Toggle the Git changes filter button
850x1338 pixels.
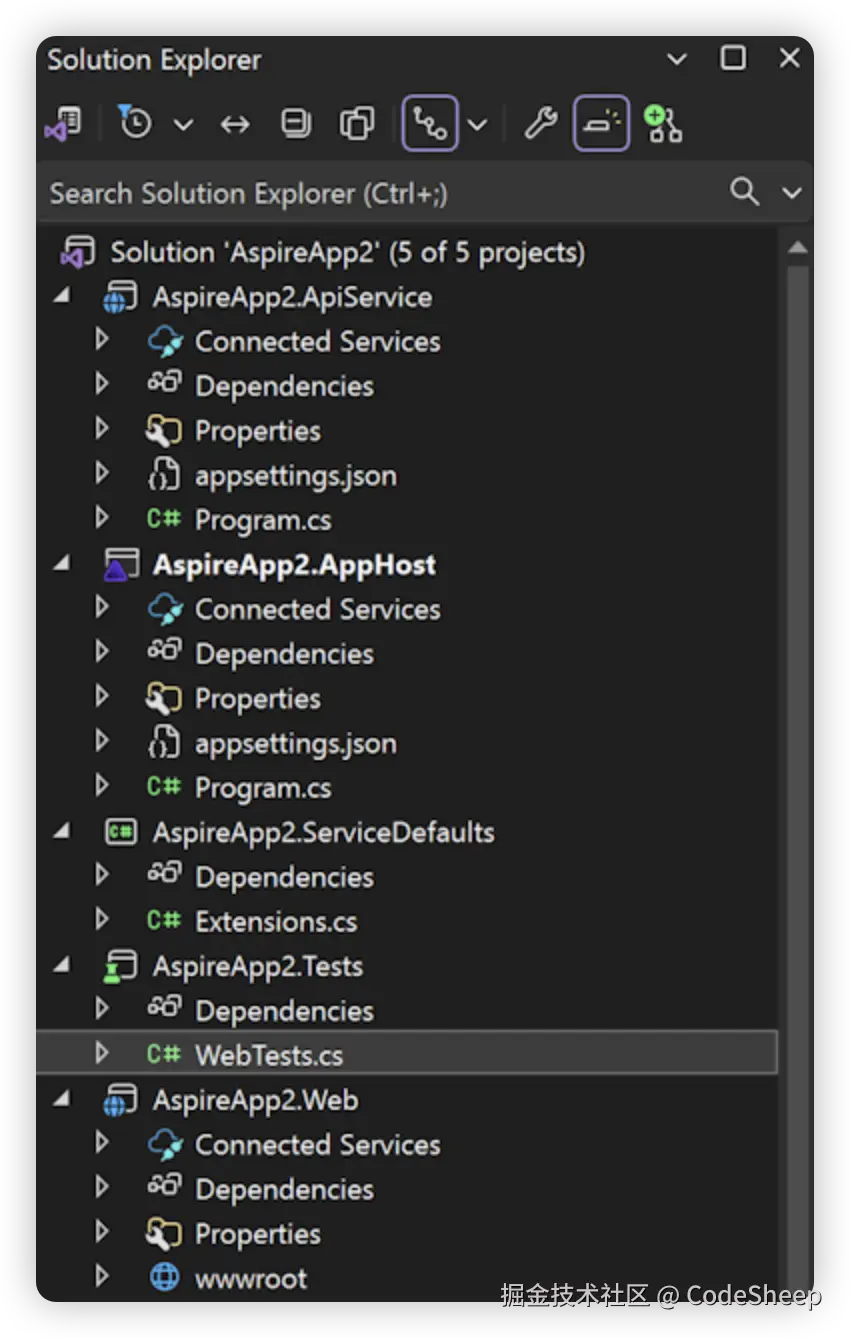point(430,124)
